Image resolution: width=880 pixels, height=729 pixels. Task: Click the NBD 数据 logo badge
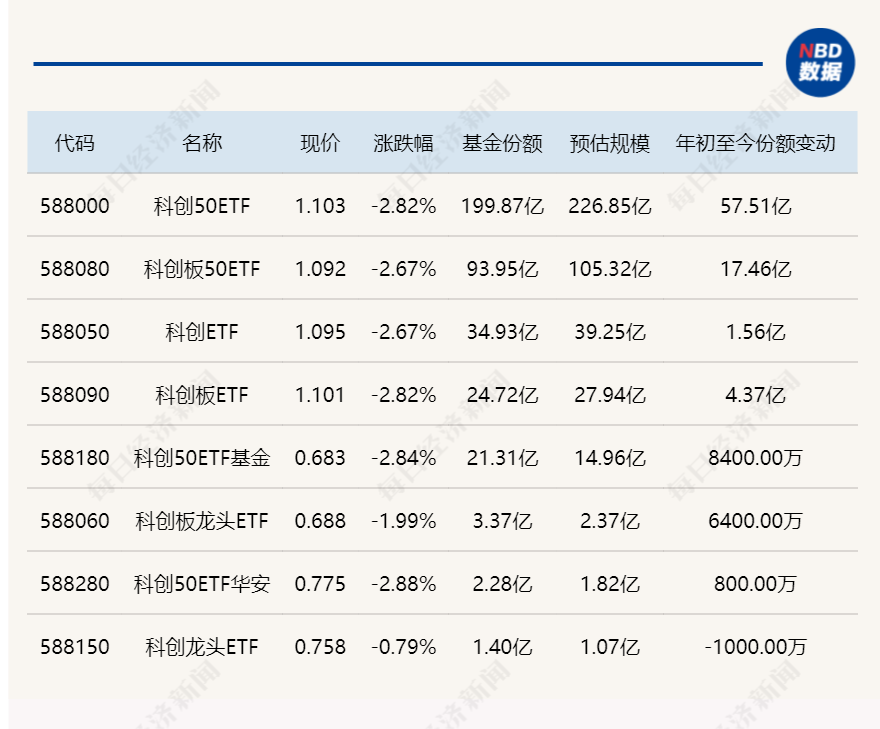[820, 63]
